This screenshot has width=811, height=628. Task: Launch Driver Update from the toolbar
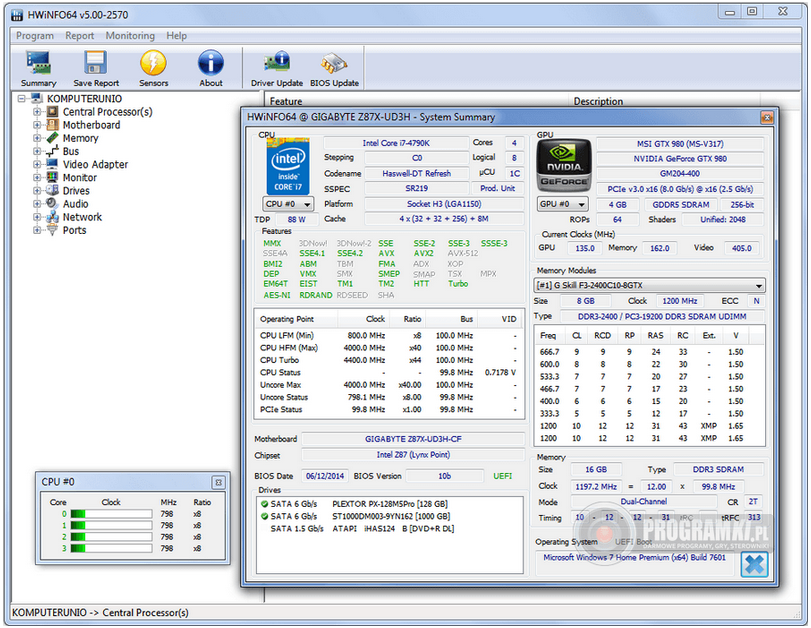[x=277, y=63]
